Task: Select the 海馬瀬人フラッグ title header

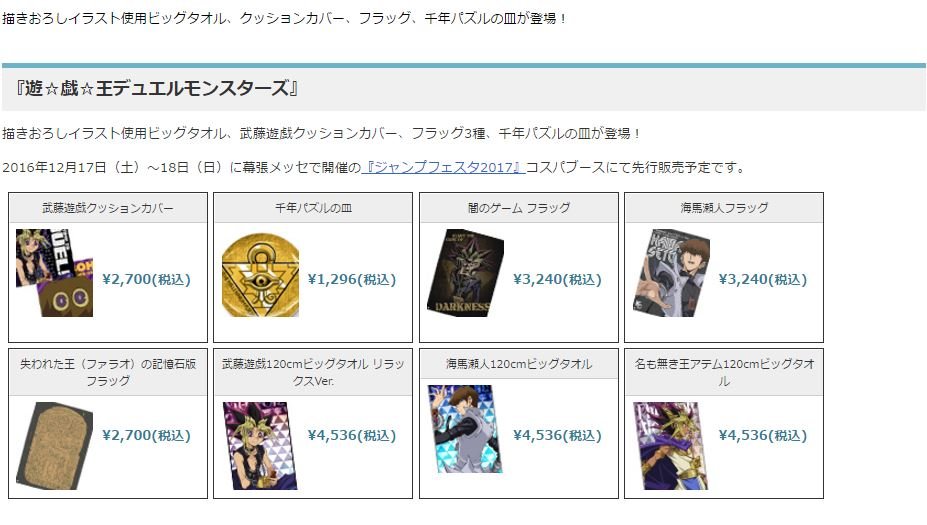Action: tap(724, 208)
